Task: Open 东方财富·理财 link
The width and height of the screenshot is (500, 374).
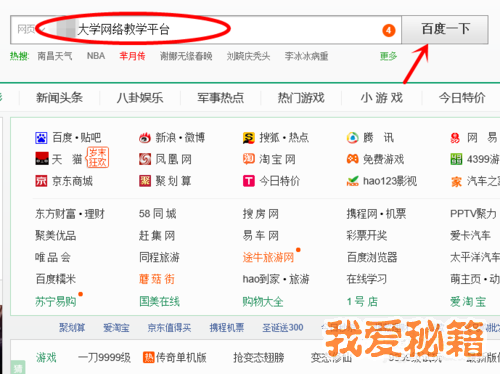Action: (70, 214)
